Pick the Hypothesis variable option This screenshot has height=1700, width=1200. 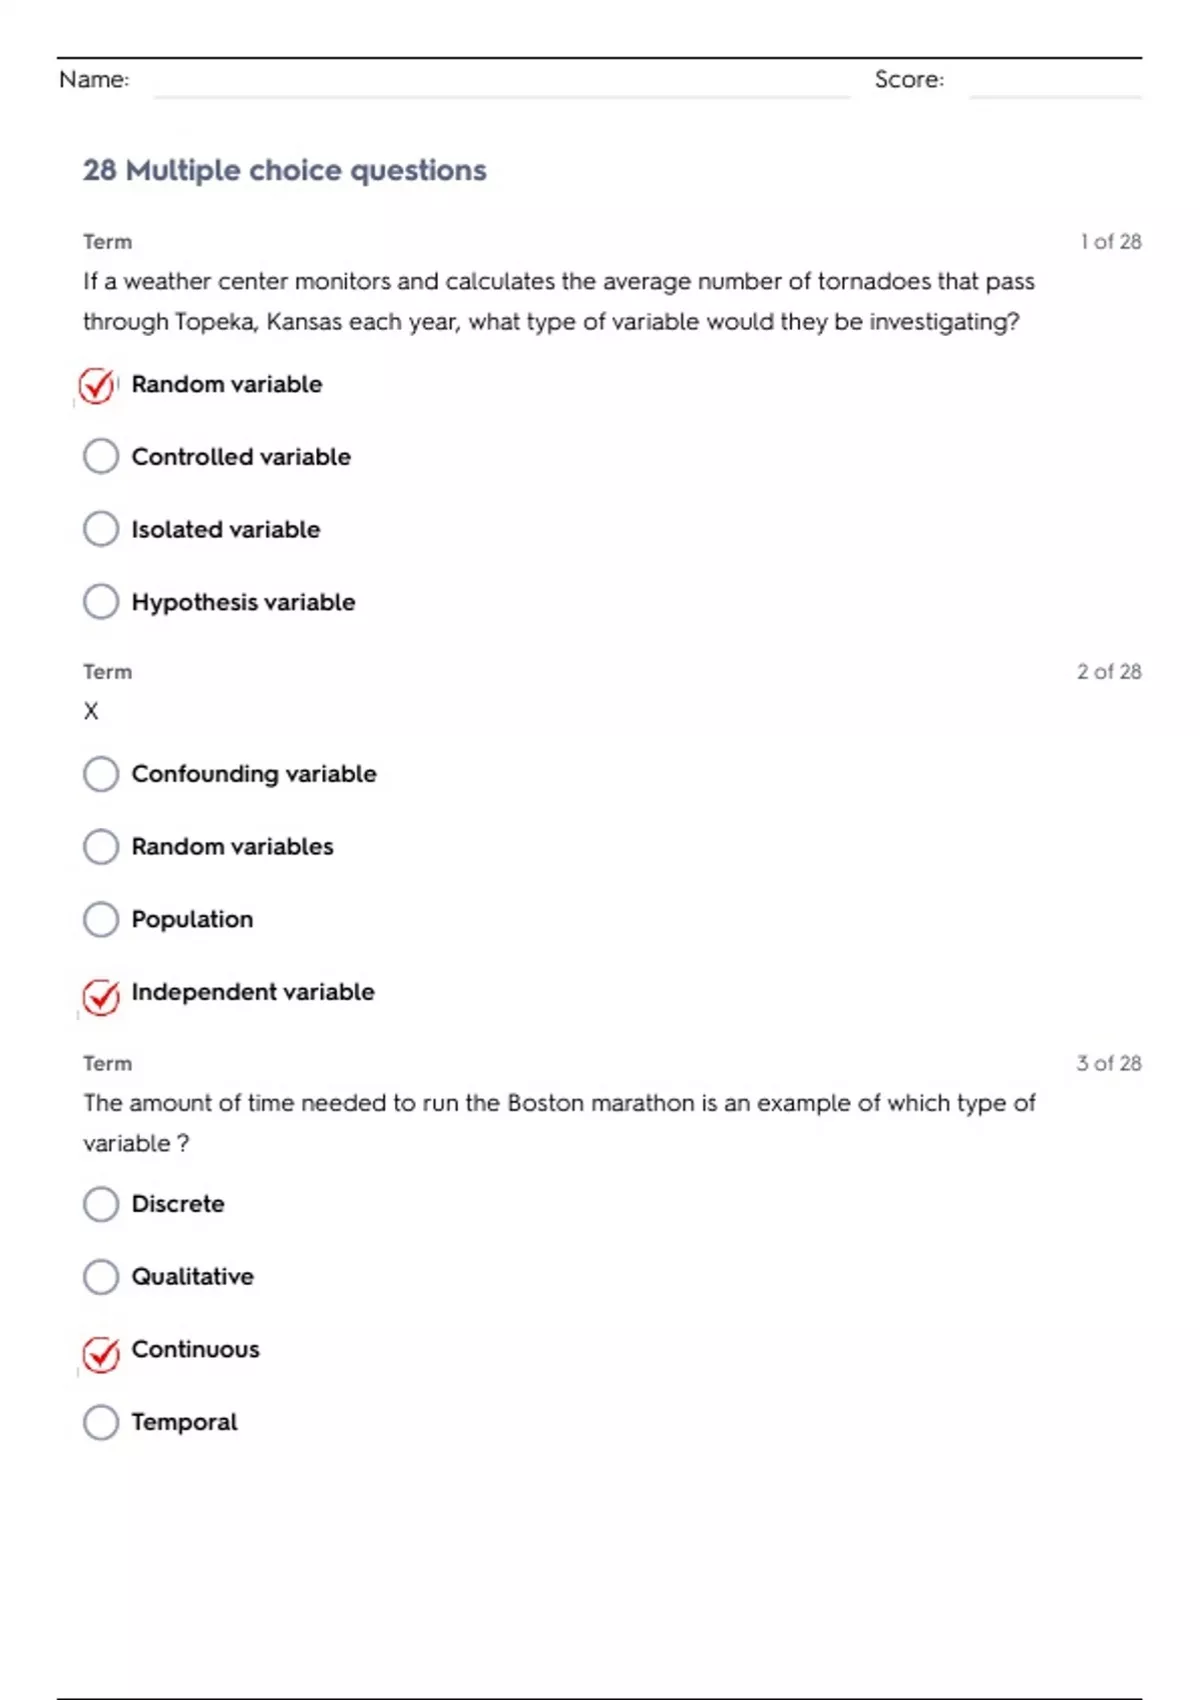101,602
